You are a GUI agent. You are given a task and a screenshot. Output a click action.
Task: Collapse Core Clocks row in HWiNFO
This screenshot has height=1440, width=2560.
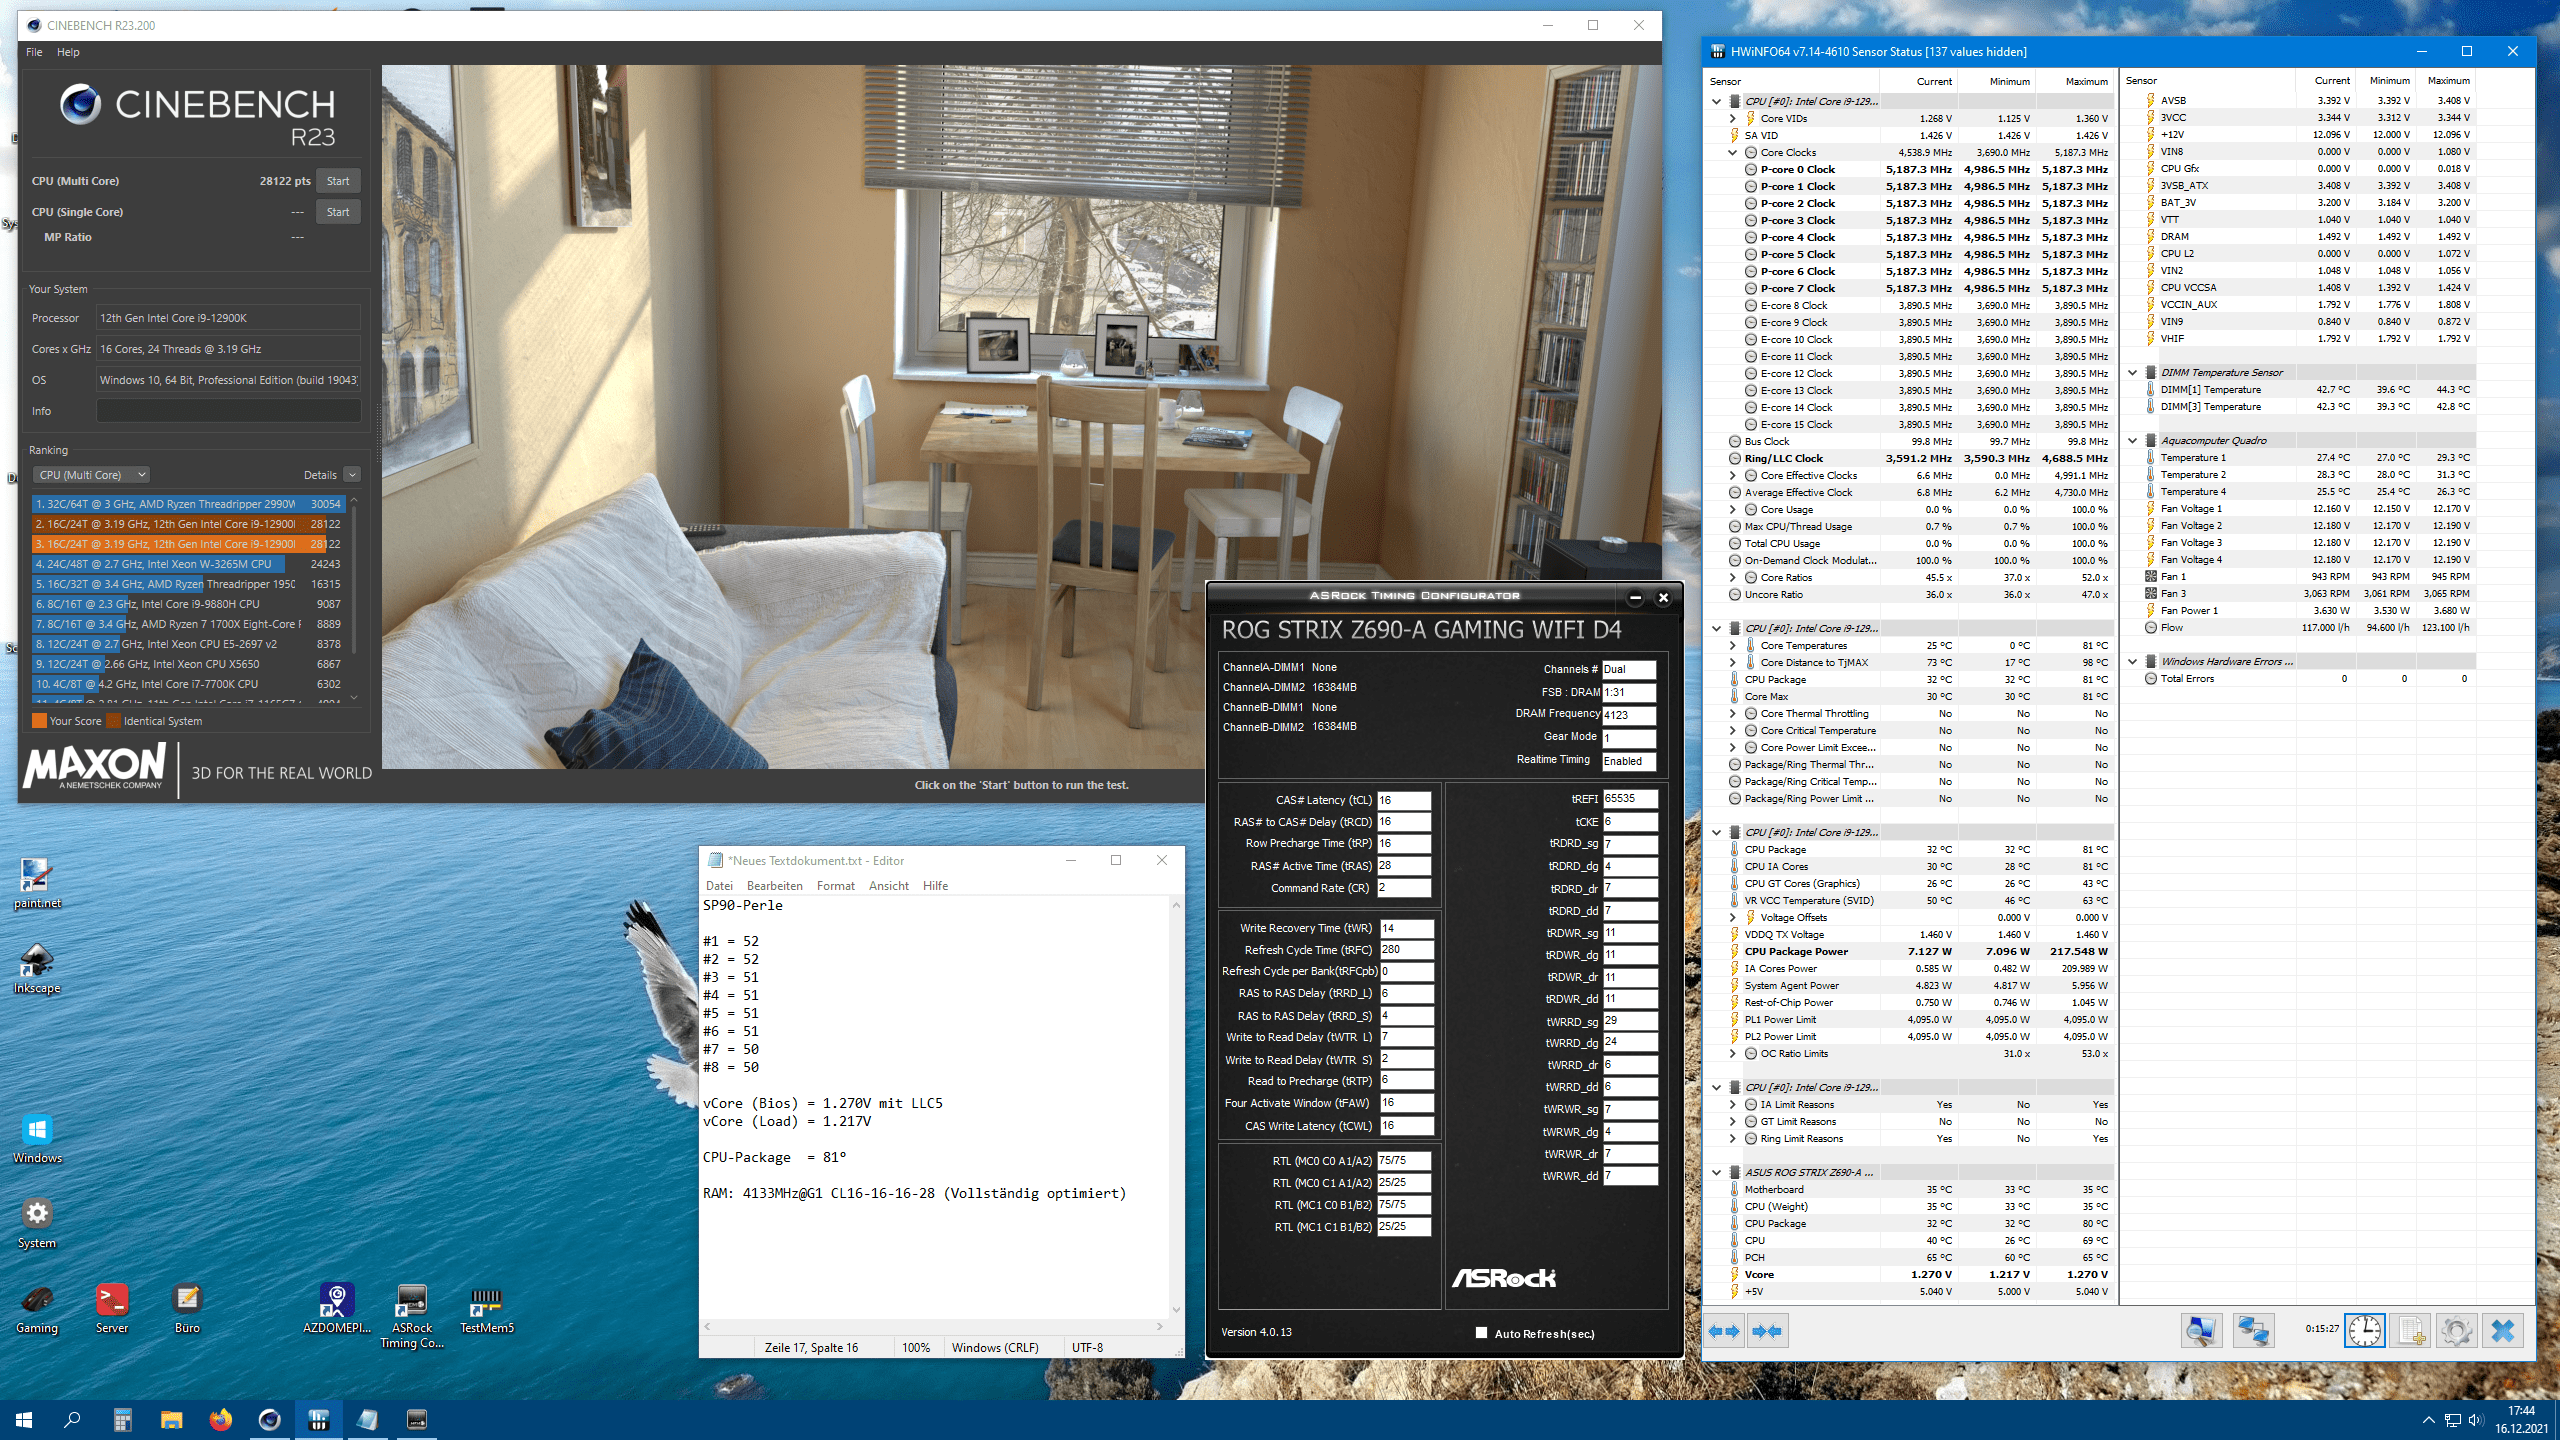[x=1733, y=152]
